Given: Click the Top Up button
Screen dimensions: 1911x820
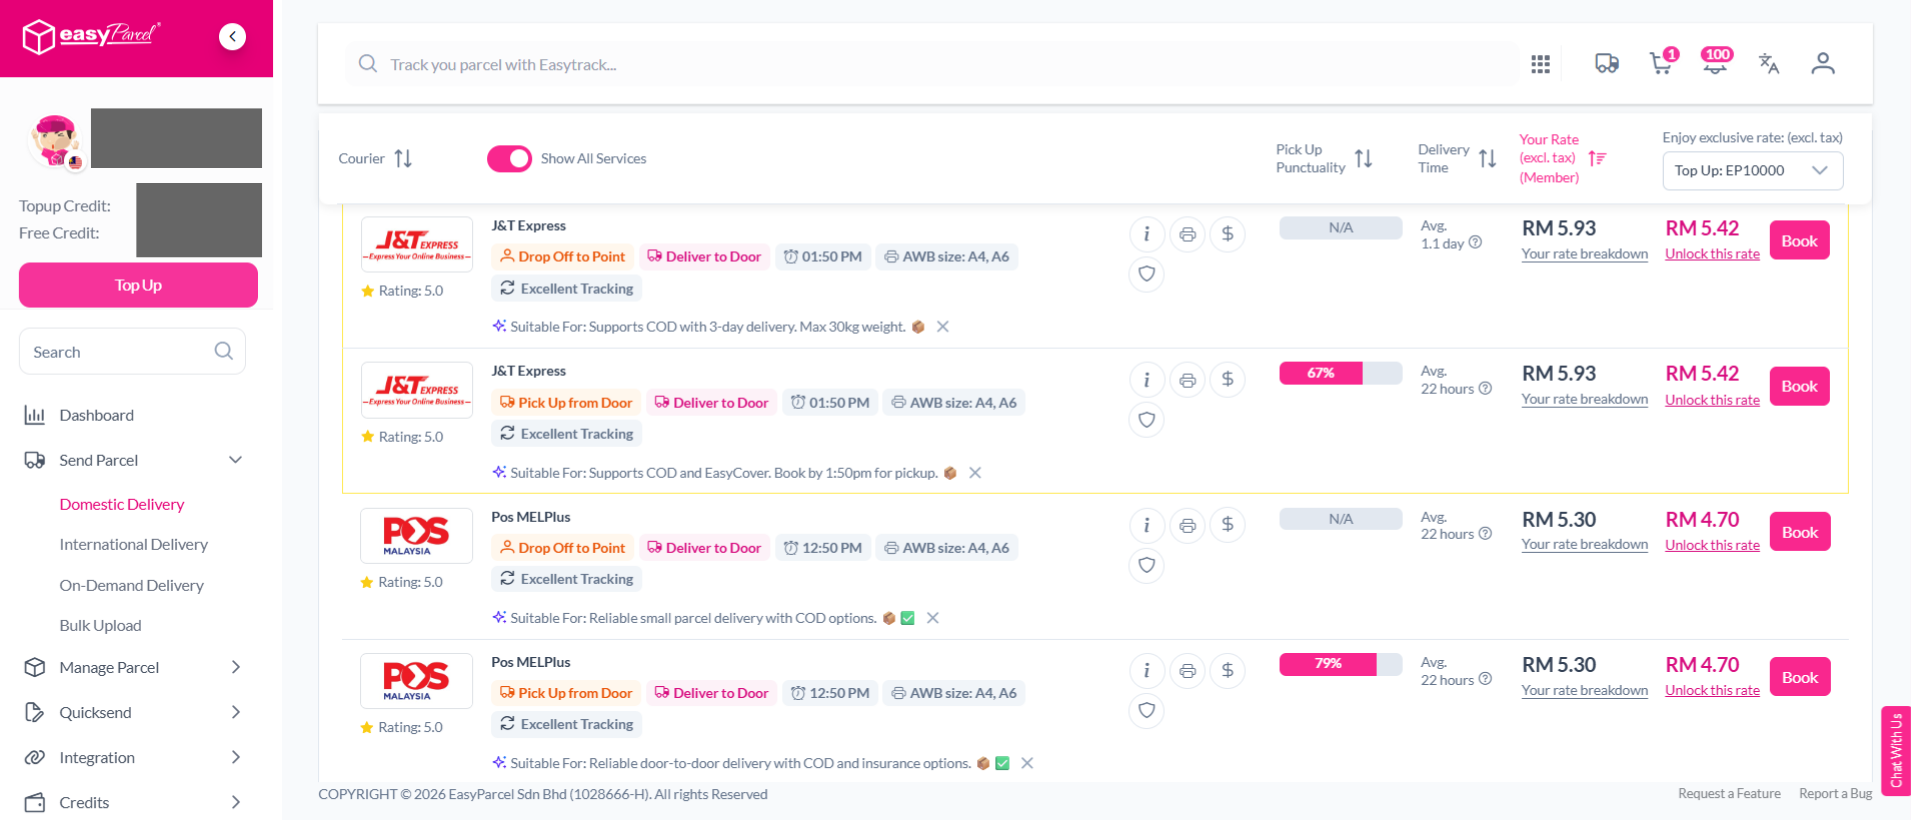Looking at the screenshot, I should (138, 285).
